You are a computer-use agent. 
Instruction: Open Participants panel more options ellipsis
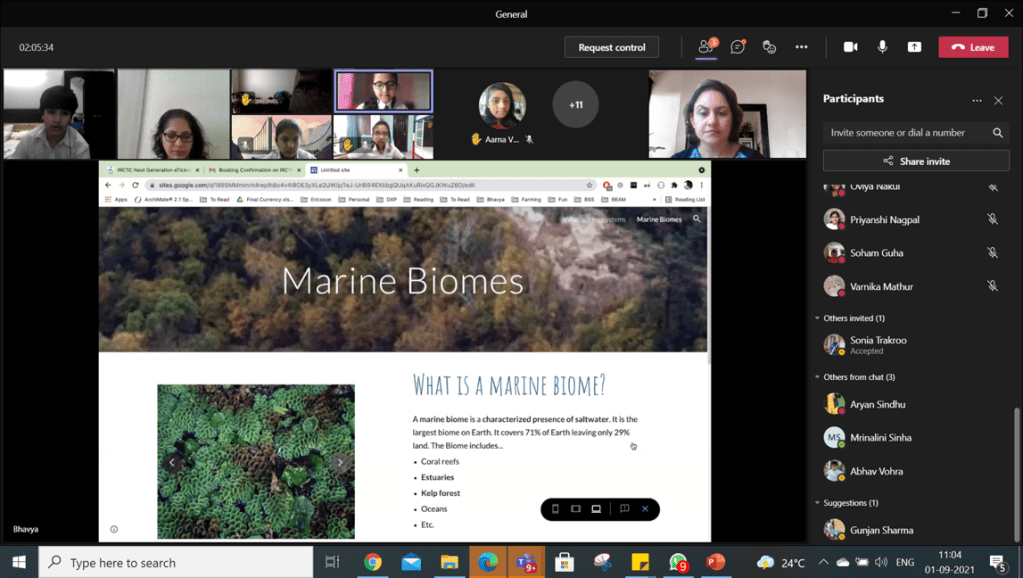click(x=977, y=100)
